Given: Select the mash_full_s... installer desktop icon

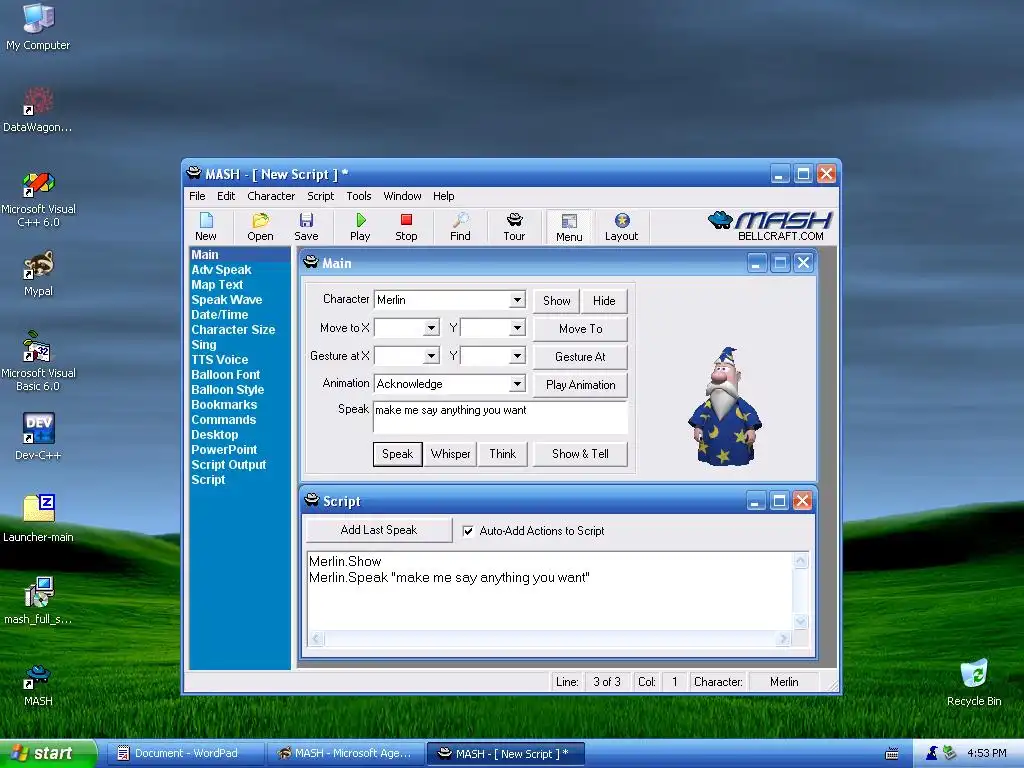Looking at the screenshot, I should tap(38, 601).
